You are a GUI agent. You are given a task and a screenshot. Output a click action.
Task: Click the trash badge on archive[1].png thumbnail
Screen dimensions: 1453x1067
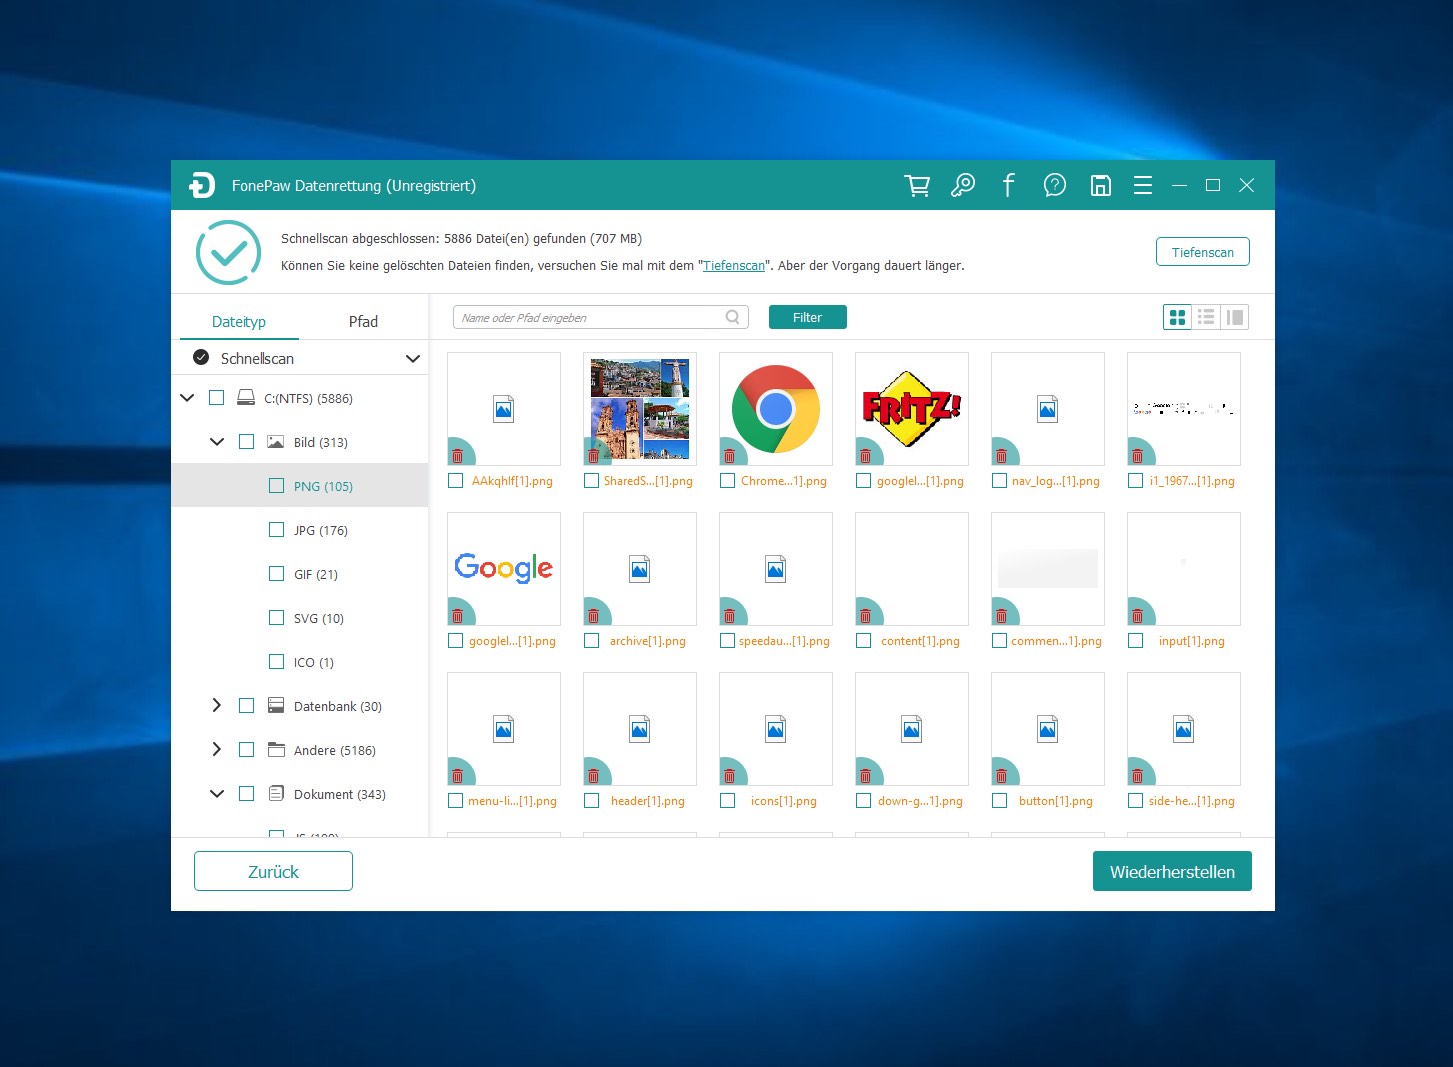(x=593, y=616)
